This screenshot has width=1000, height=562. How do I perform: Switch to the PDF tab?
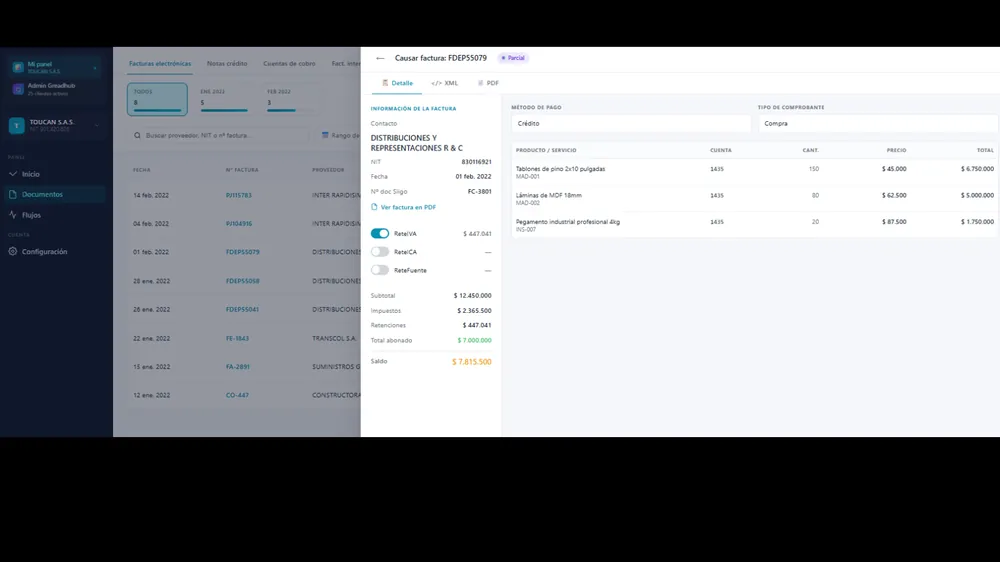click(x=488, y=83)
